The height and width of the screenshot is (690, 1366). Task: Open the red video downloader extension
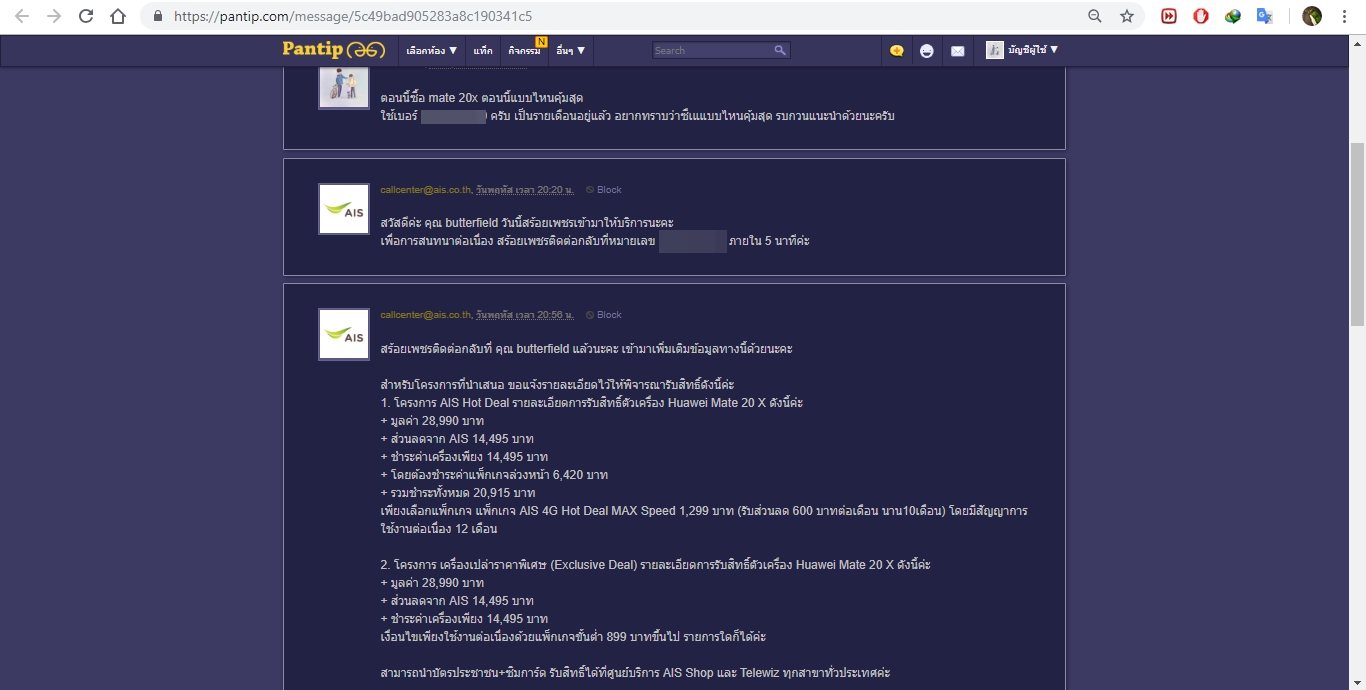(1169, 16)
